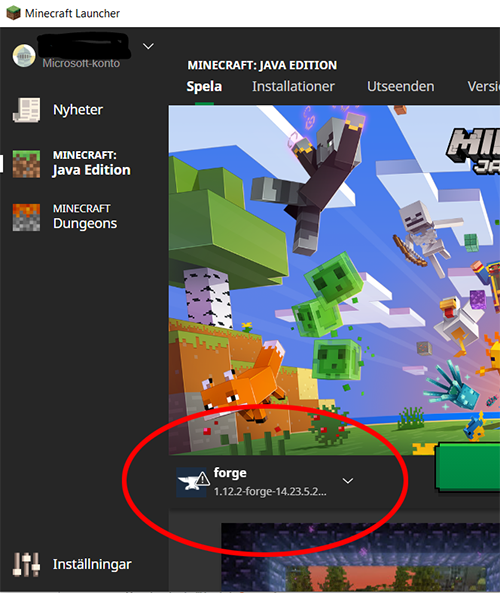The width and height of the screenshot is (500, 593).
Task: Open the news thumbnail below the installation selector
Action: pos(360,557)
